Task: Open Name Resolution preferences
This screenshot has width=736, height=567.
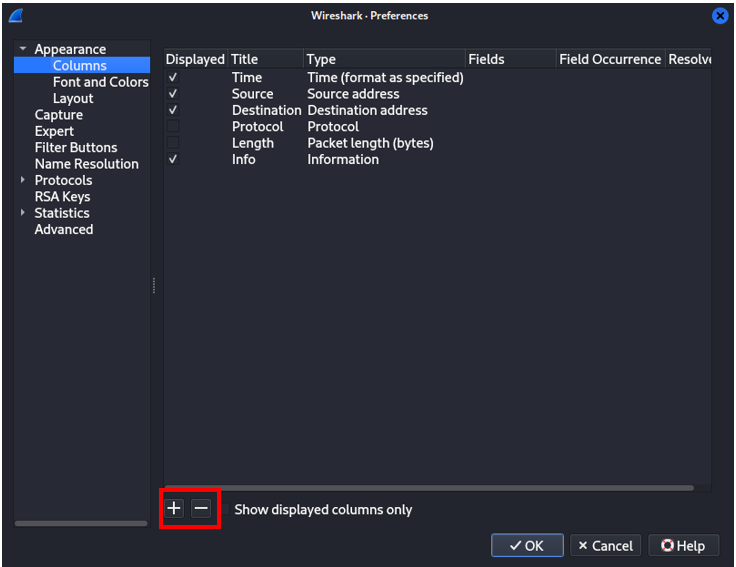Action: pyautogui.click(x=86, y=164)
